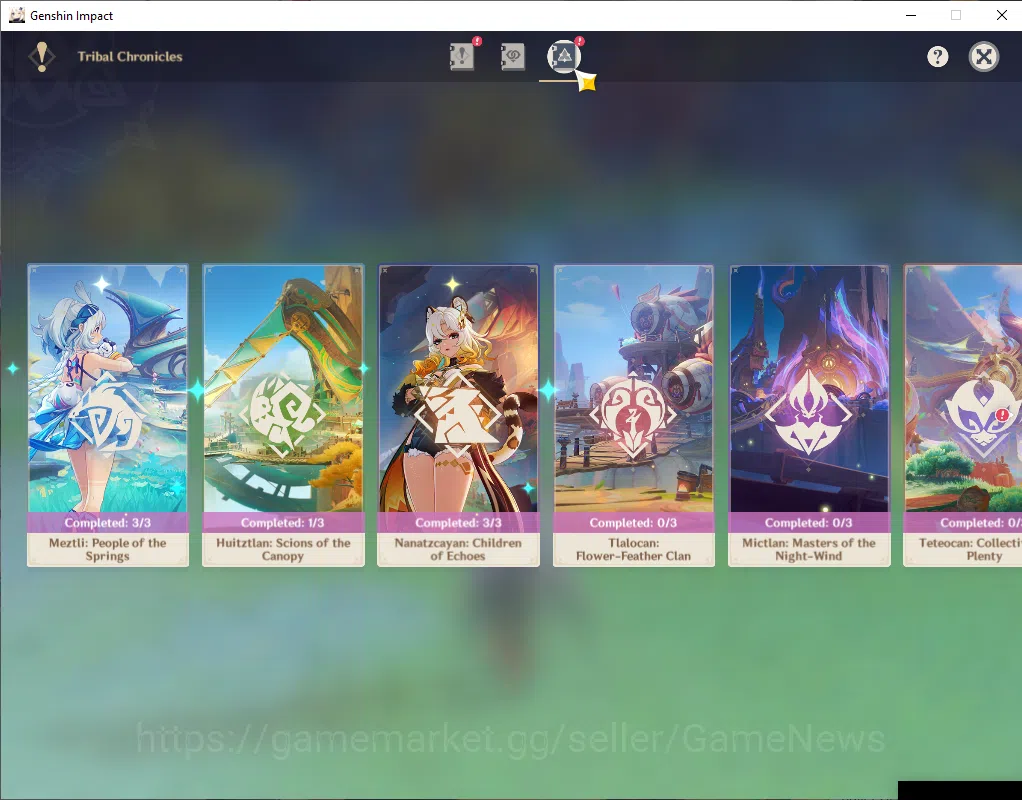Click "Completed: 3/3" under the Meztli card
The width and height of the screenshot is (1022, 800).
(x=108, y=523)
